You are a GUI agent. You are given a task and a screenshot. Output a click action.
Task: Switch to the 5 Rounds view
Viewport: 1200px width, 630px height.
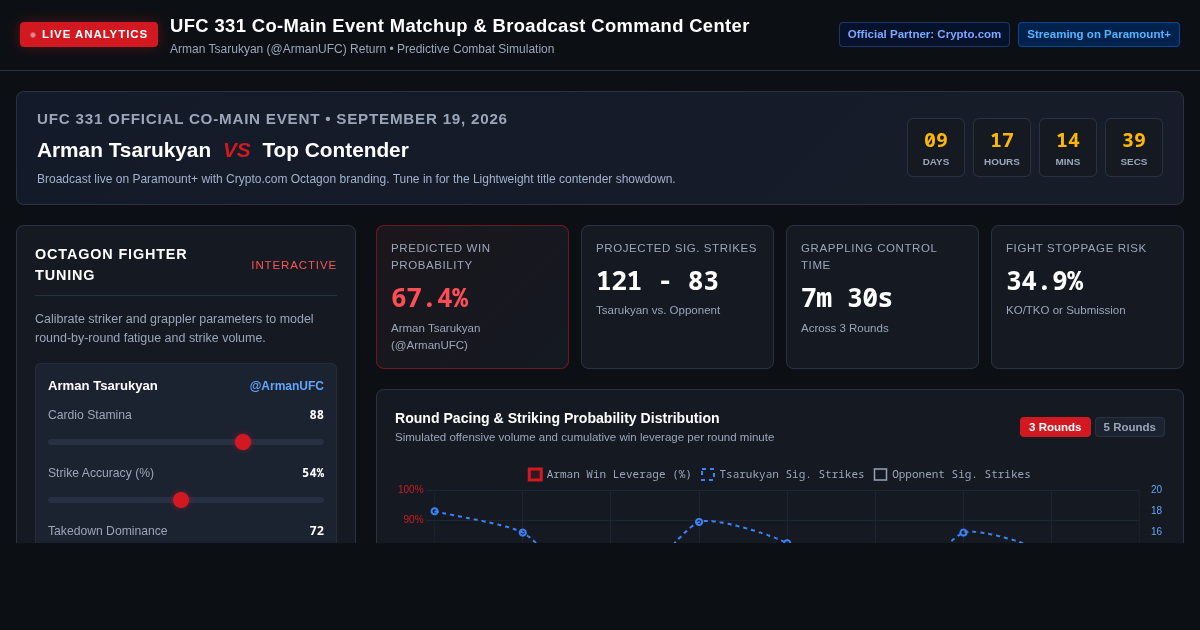pos(1129,427)
